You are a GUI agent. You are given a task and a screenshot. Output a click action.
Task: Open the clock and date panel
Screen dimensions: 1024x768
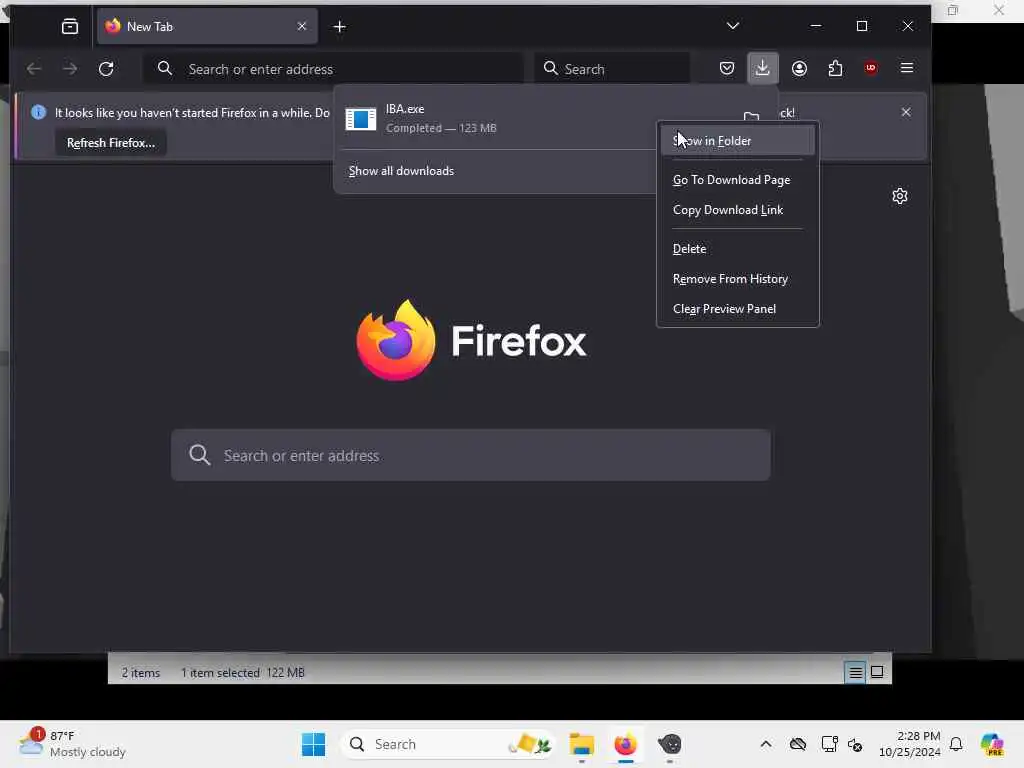pos(910,744)
